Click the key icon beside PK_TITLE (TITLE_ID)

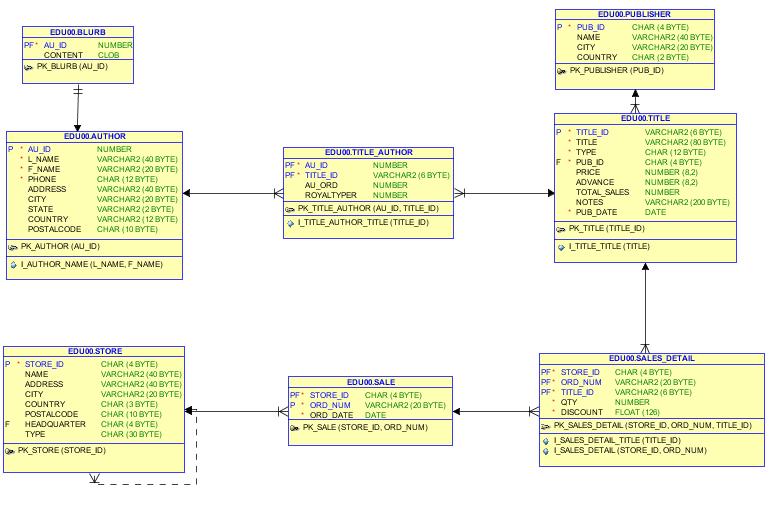point(561,229)
